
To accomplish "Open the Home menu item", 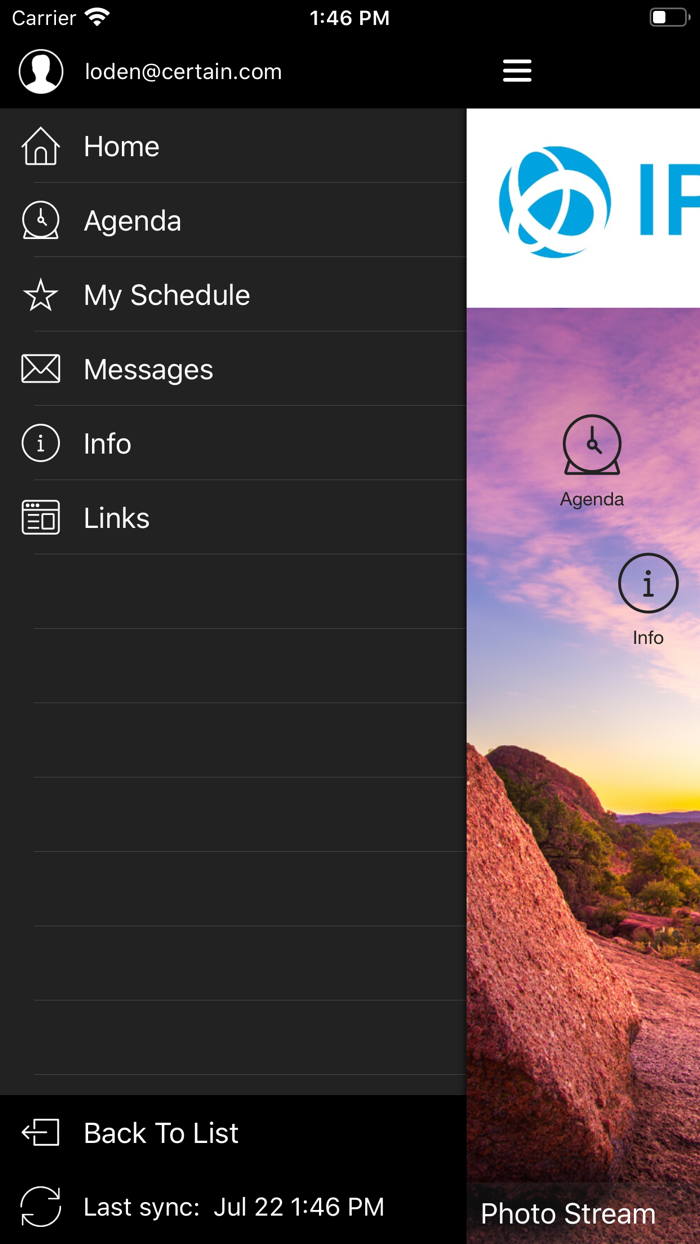I will (233, 146).
